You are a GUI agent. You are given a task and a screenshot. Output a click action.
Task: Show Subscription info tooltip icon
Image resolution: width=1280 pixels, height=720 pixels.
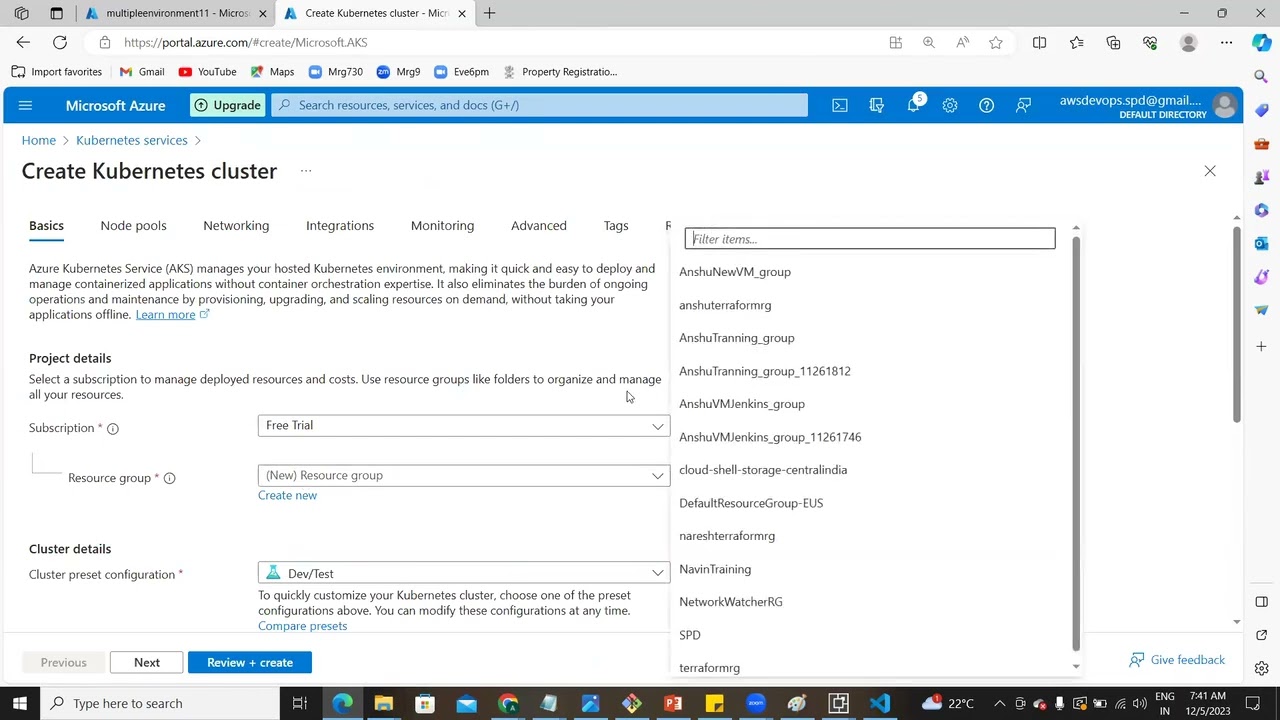[113, 428]
